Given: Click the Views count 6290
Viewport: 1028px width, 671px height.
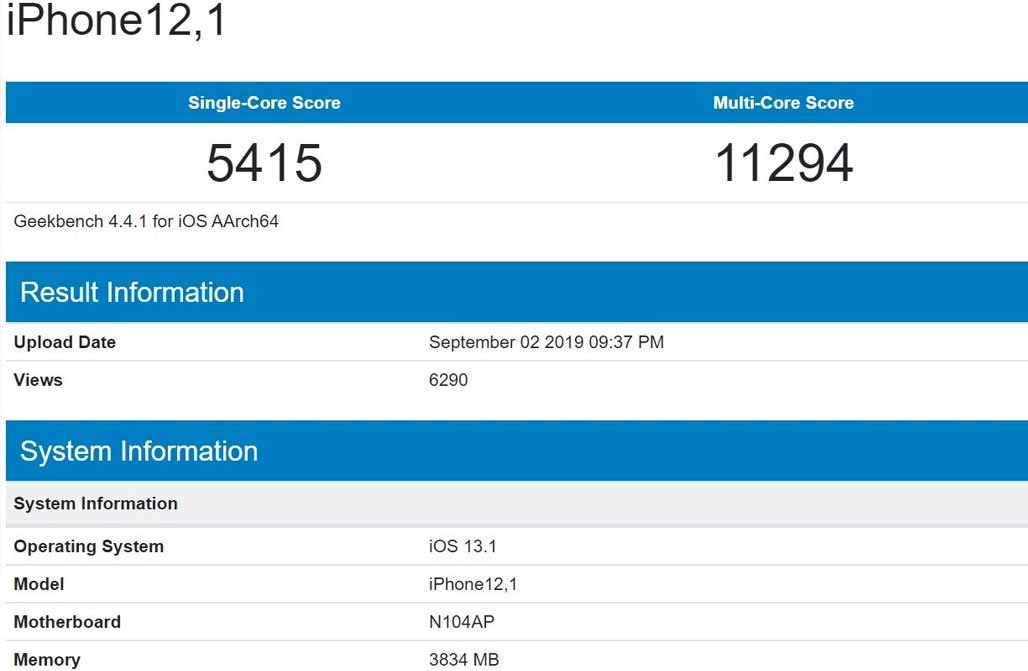Looking at the screenshot, I should coord(448,380).
